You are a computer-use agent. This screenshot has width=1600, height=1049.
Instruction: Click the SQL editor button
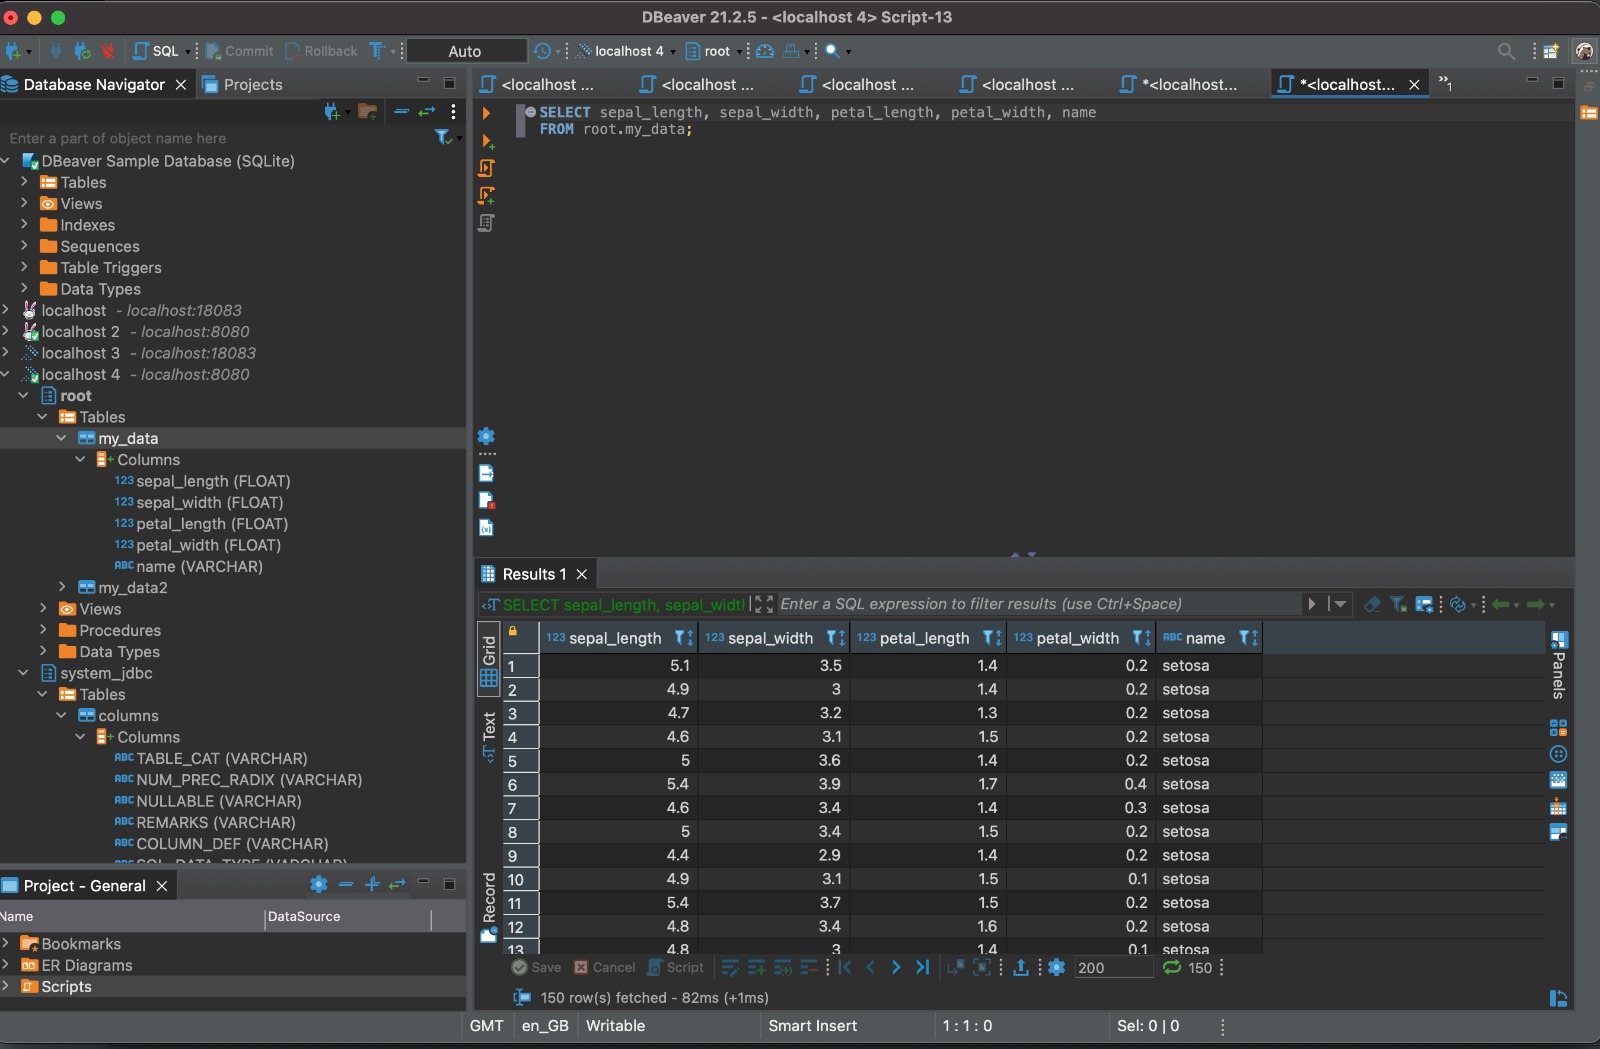click(x=157, y=51)
